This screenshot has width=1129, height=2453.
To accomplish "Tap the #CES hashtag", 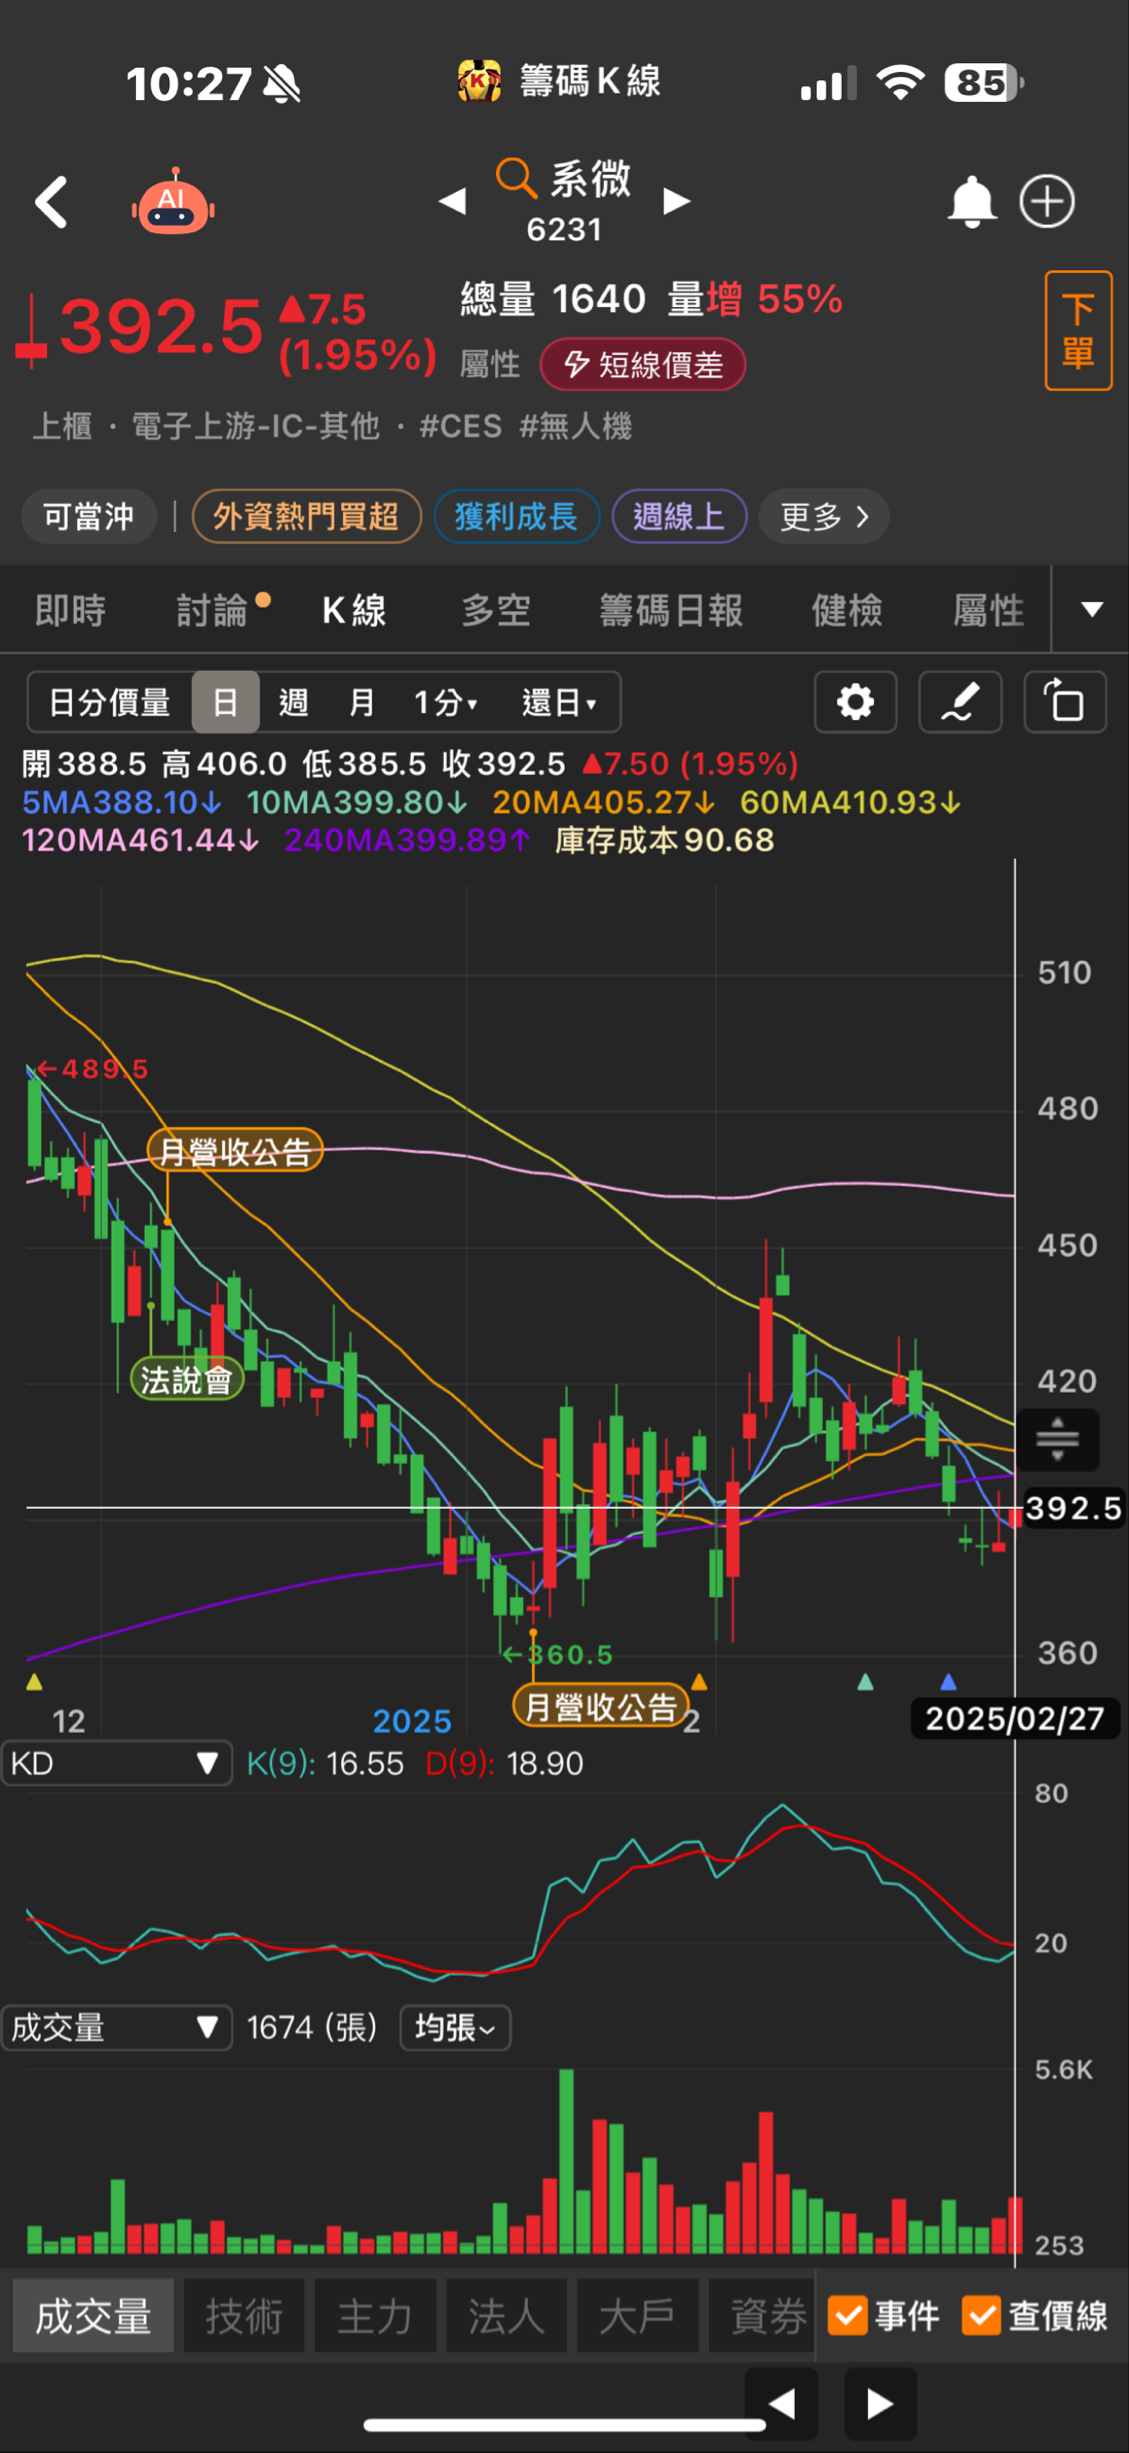I will [x=460, y=426].
